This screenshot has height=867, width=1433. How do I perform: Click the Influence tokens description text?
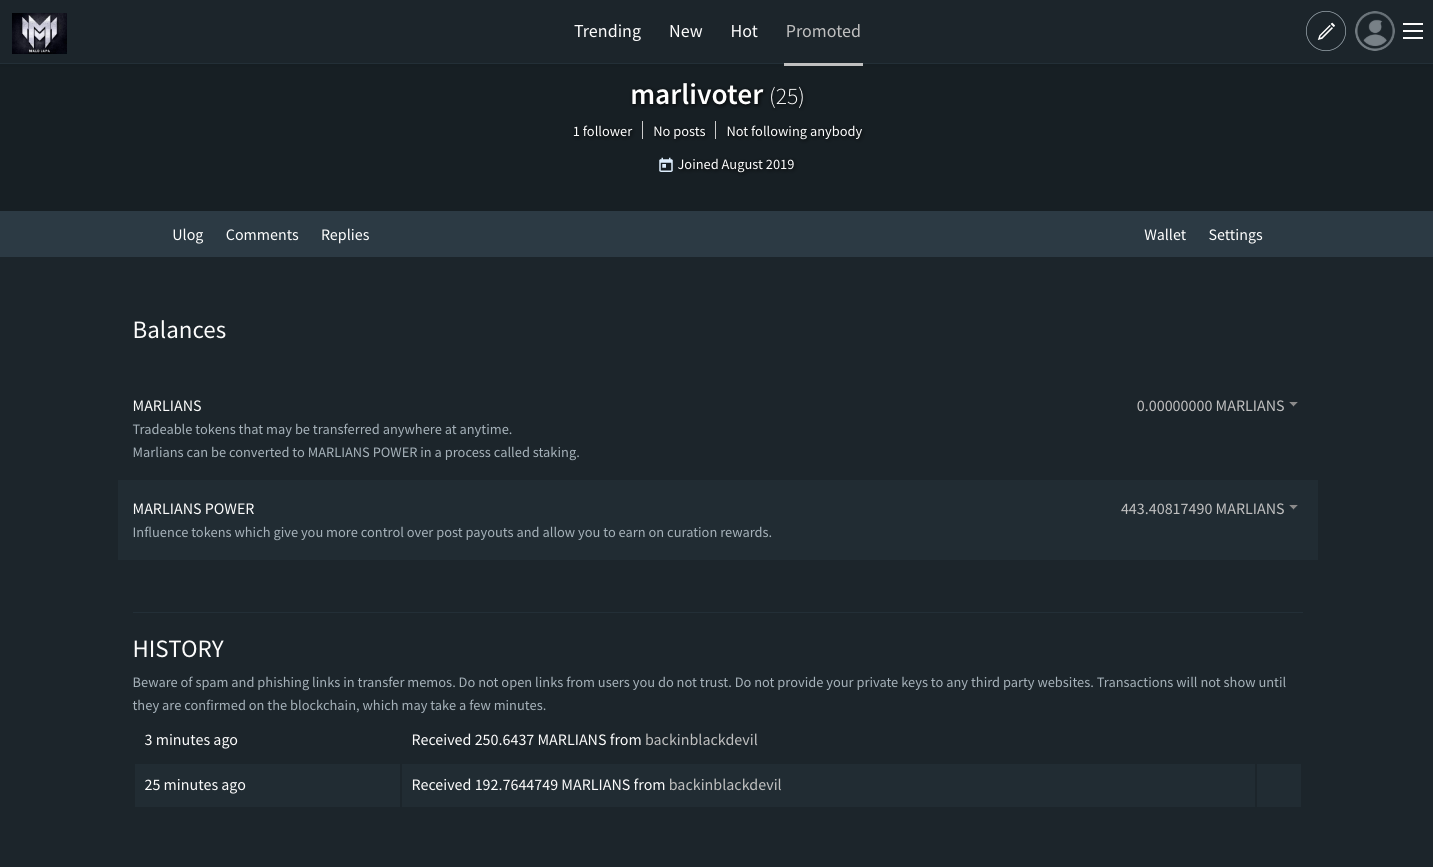(452, 532)
